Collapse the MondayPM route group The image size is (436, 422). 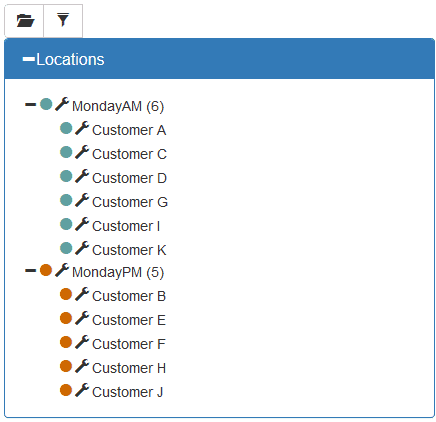[30, 270]
